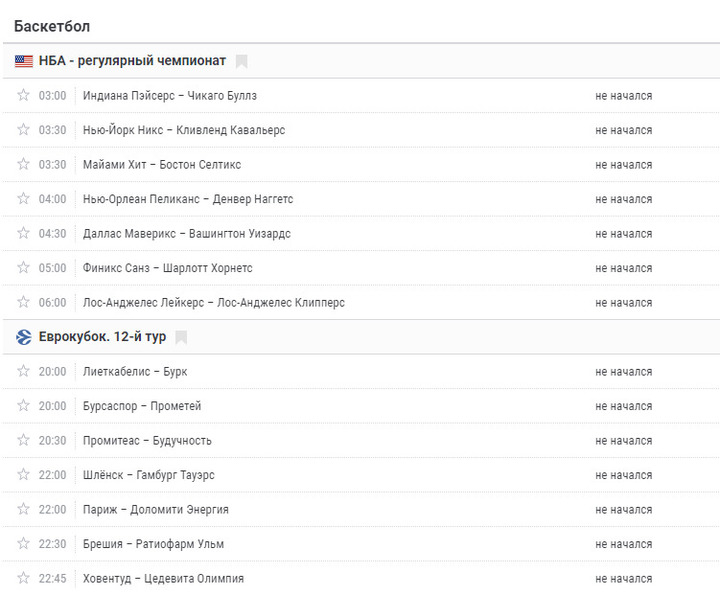Click 'не начался' status for Шлёнск match
The width and height of the screenshot is (720, 595).
click(x=624, y=475)
